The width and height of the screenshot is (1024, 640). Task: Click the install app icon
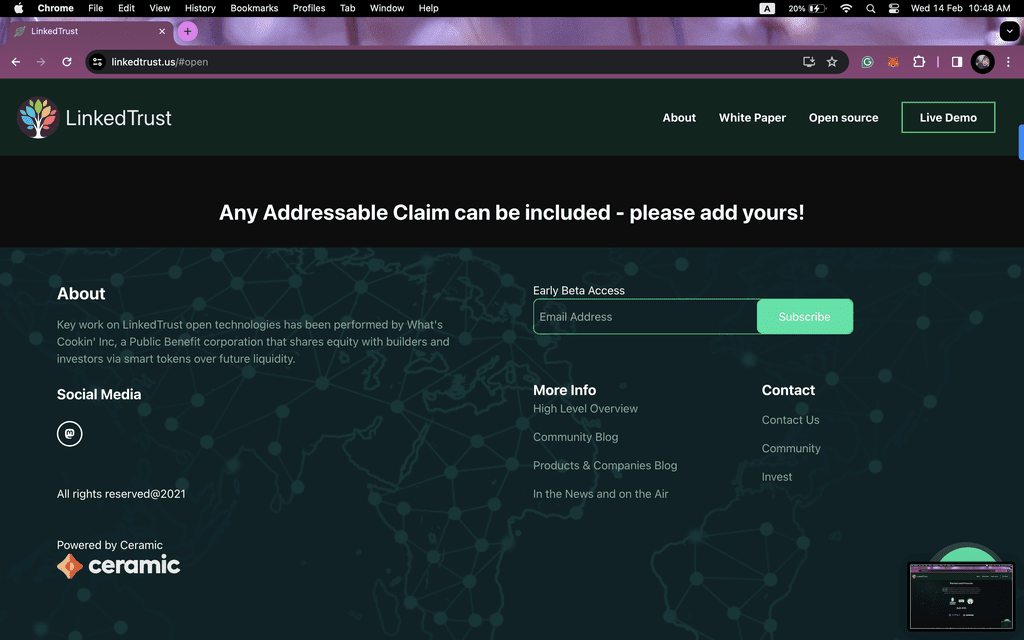[x=808, y=62]
